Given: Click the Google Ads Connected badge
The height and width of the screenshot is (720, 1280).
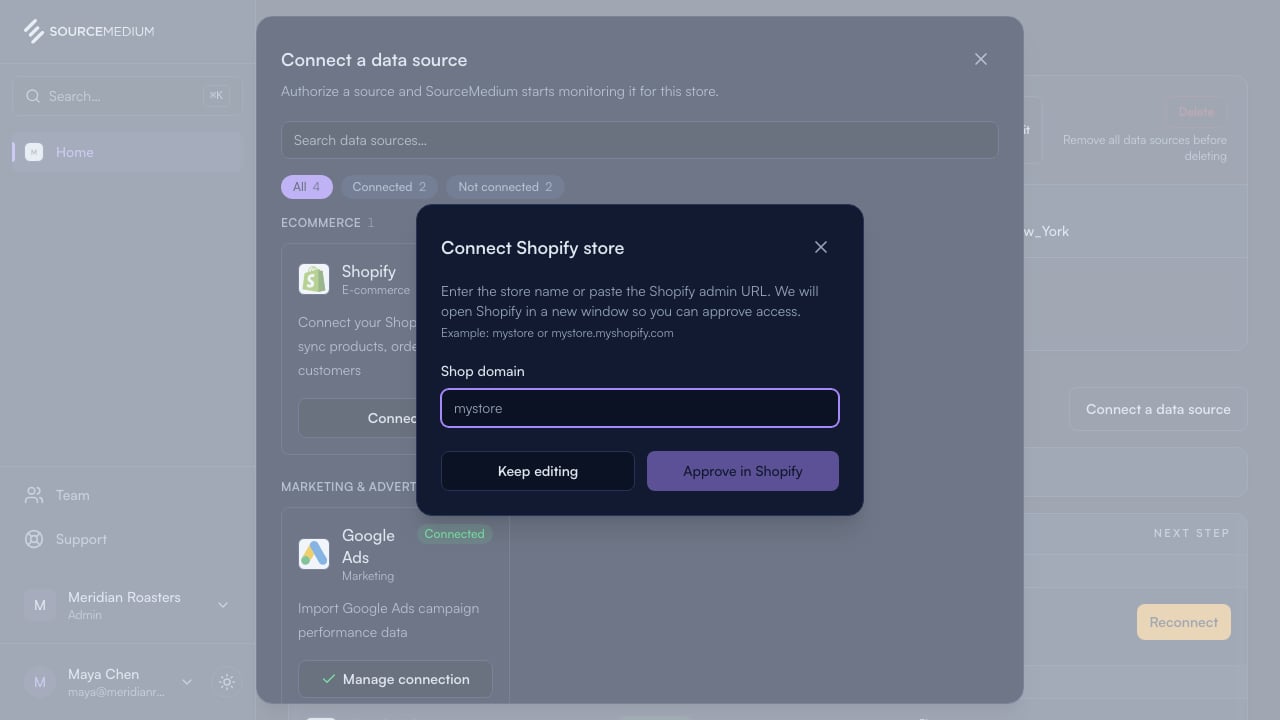Looking at the screenshot, I should tap(454, 534).
